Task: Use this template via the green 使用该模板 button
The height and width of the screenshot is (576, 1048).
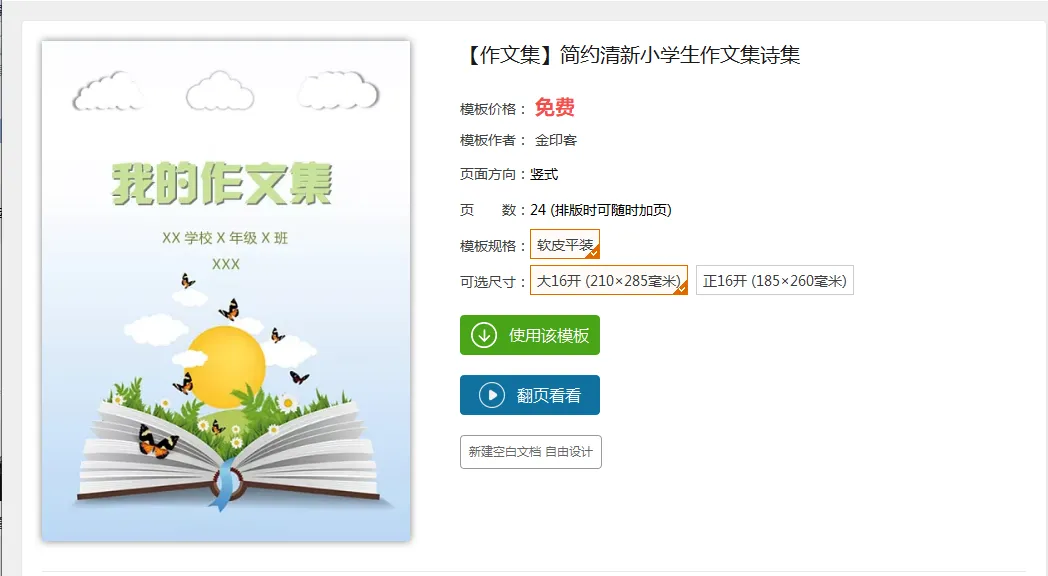Action: [530, 335]
